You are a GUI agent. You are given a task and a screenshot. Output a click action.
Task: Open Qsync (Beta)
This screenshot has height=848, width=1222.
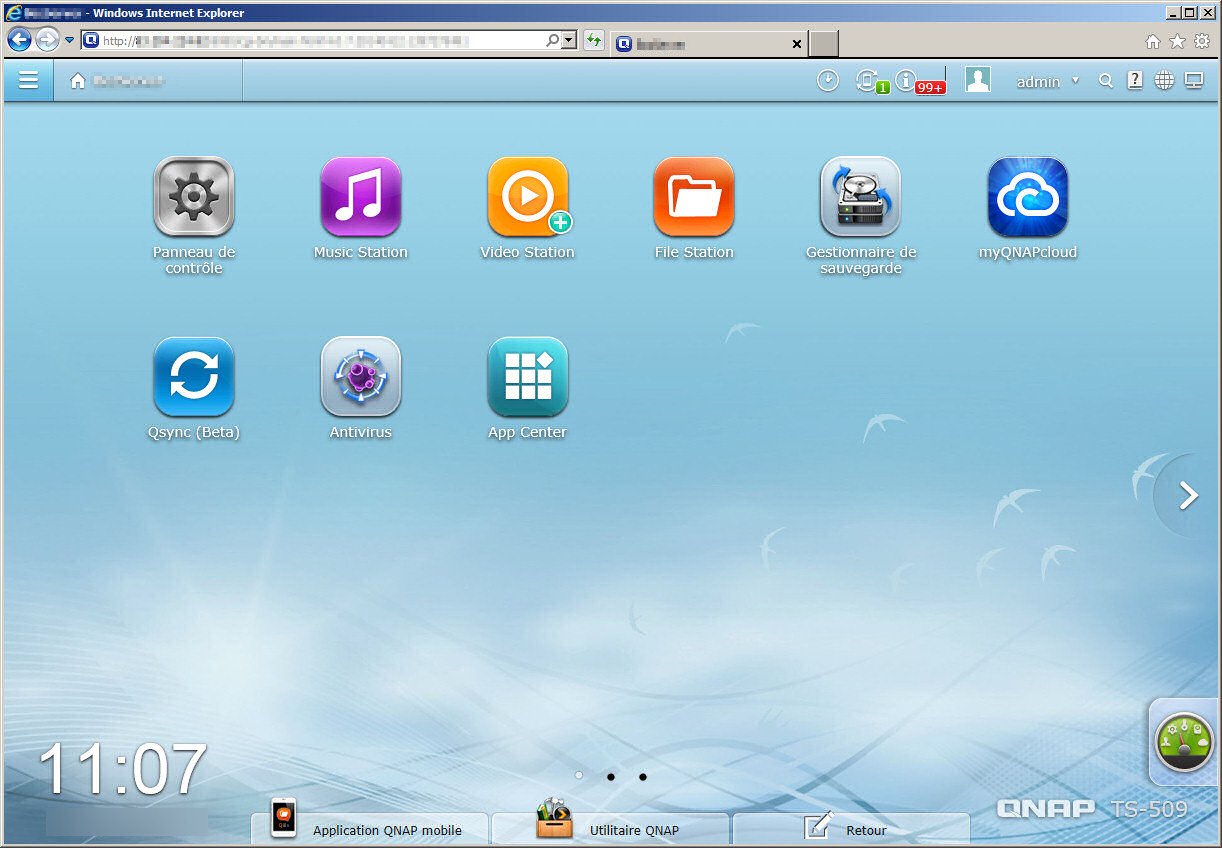[x=194, y=376]
